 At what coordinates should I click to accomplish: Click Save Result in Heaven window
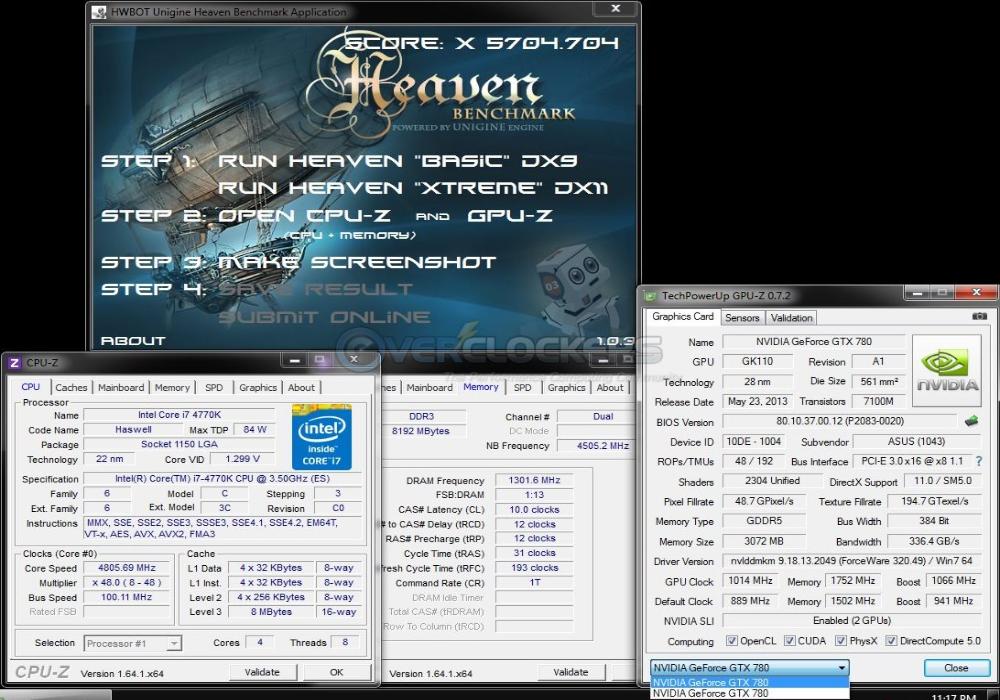[x=316, y=289]
